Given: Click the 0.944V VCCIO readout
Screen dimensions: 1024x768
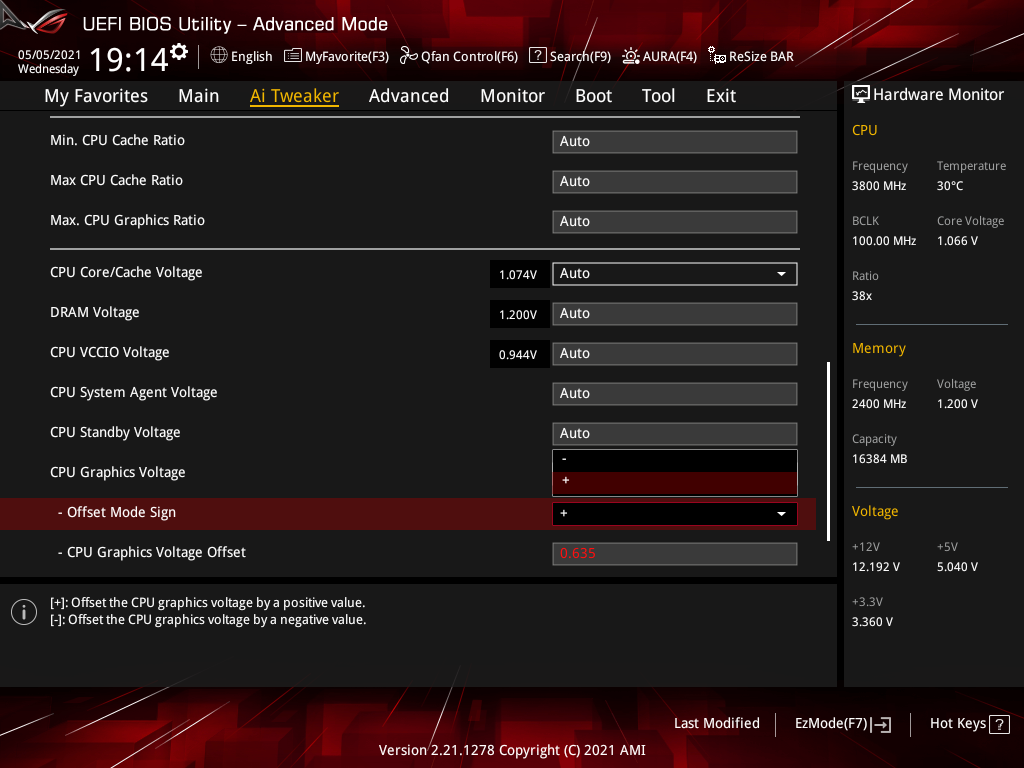Looking at the screenshot, I should [518, 355].
